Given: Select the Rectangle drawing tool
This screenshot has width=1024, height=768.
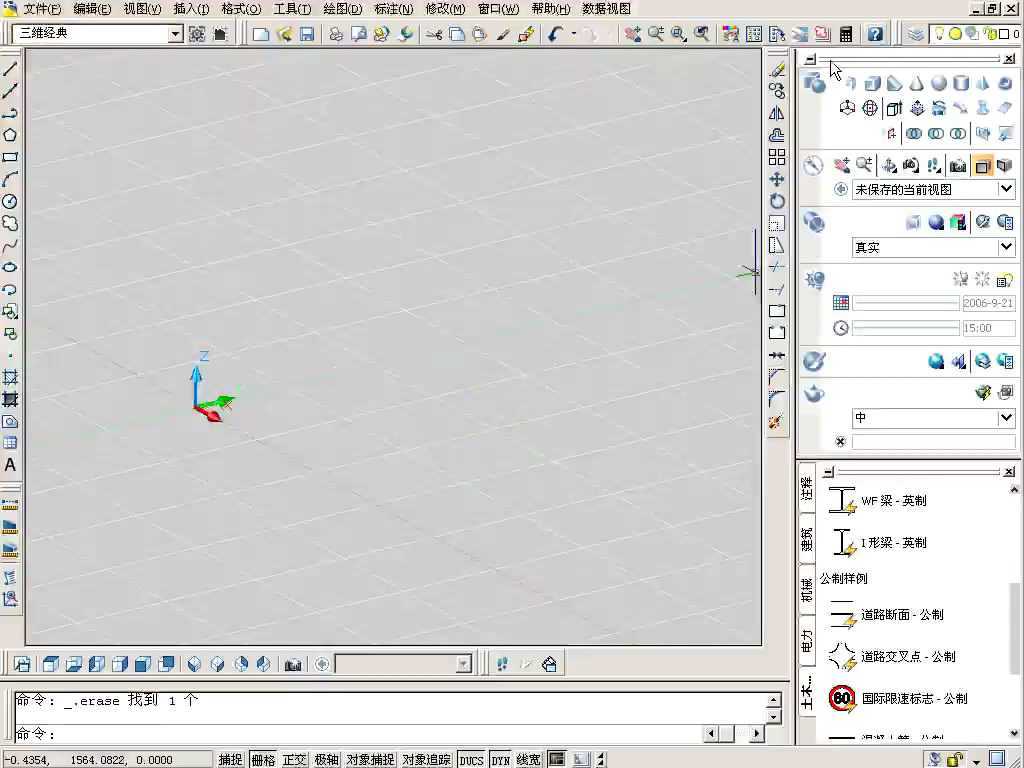Looking at the screenshot, I should tap(10, 157).
